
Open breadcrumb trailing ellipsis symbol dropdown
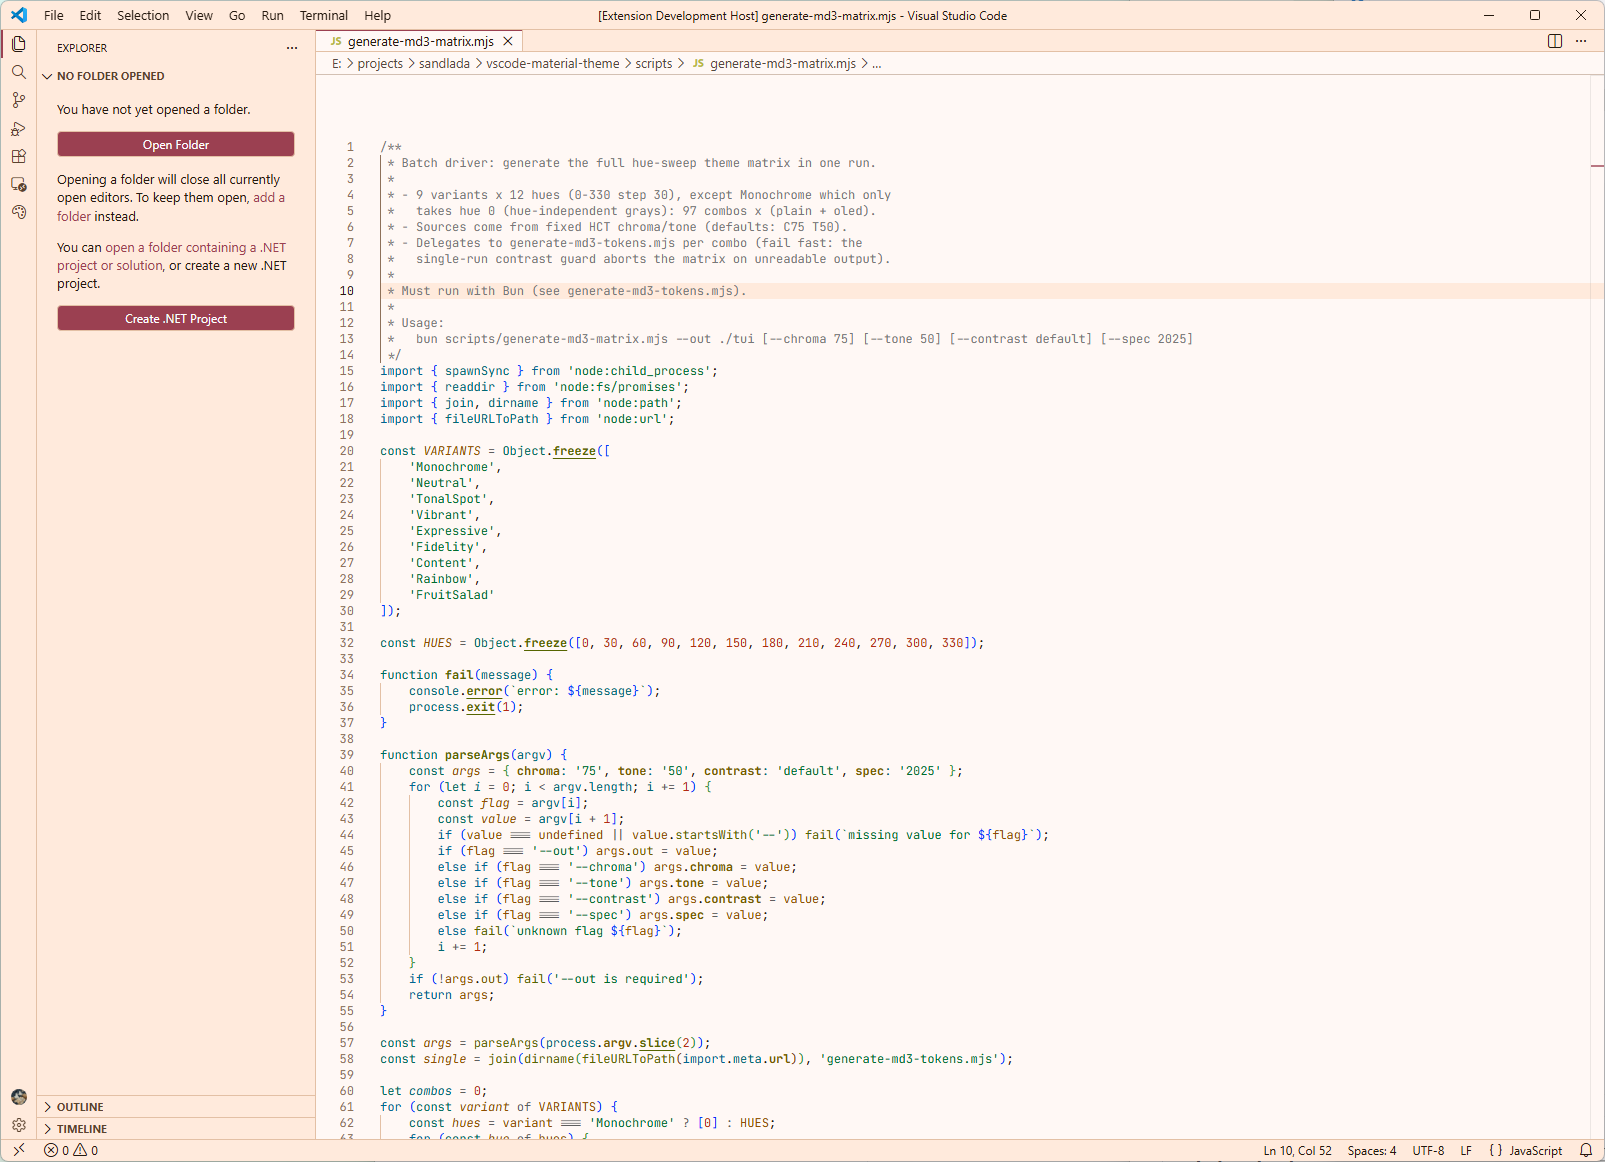[x=877, y=63]
